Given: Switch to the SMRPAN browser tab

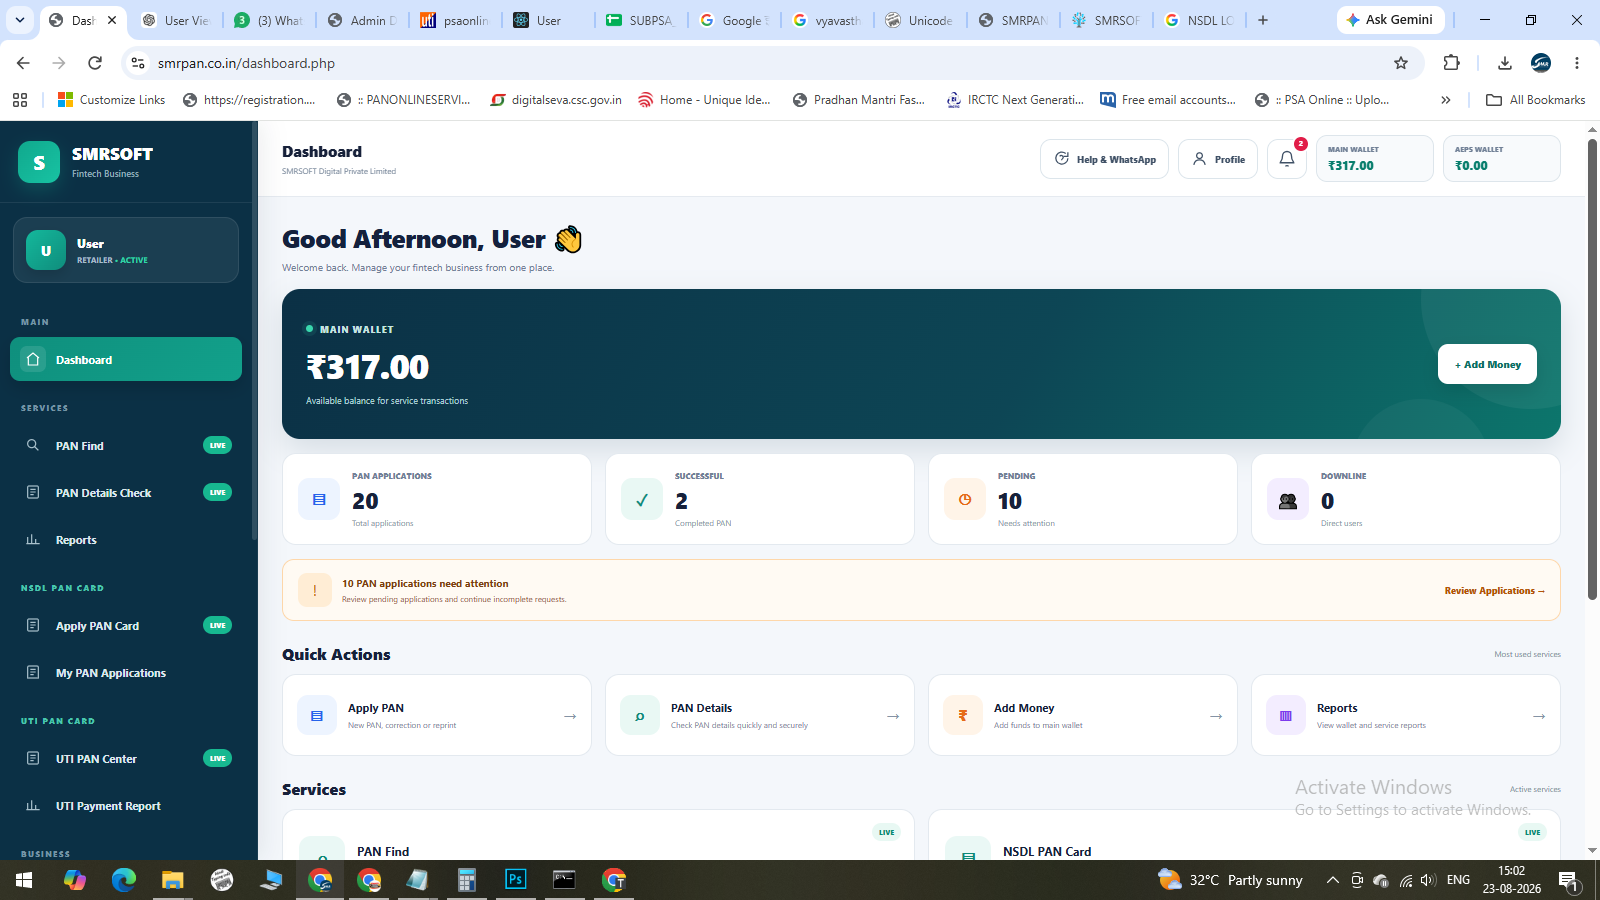Looking at the screenshot, I should 1013,20.
